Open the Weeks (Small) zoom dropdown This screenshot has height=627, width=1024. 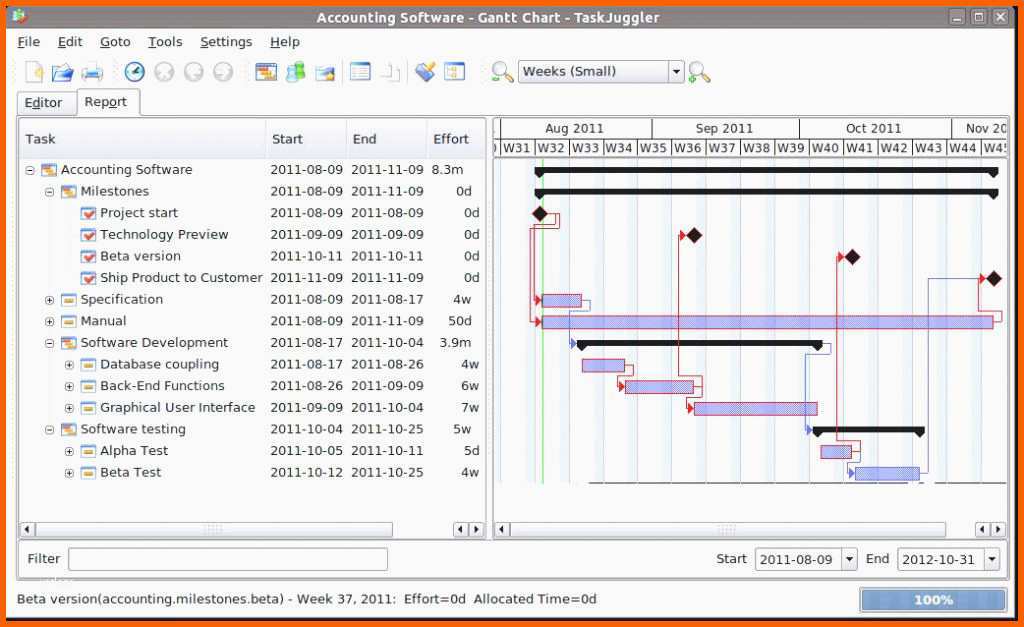pos(676,72)
